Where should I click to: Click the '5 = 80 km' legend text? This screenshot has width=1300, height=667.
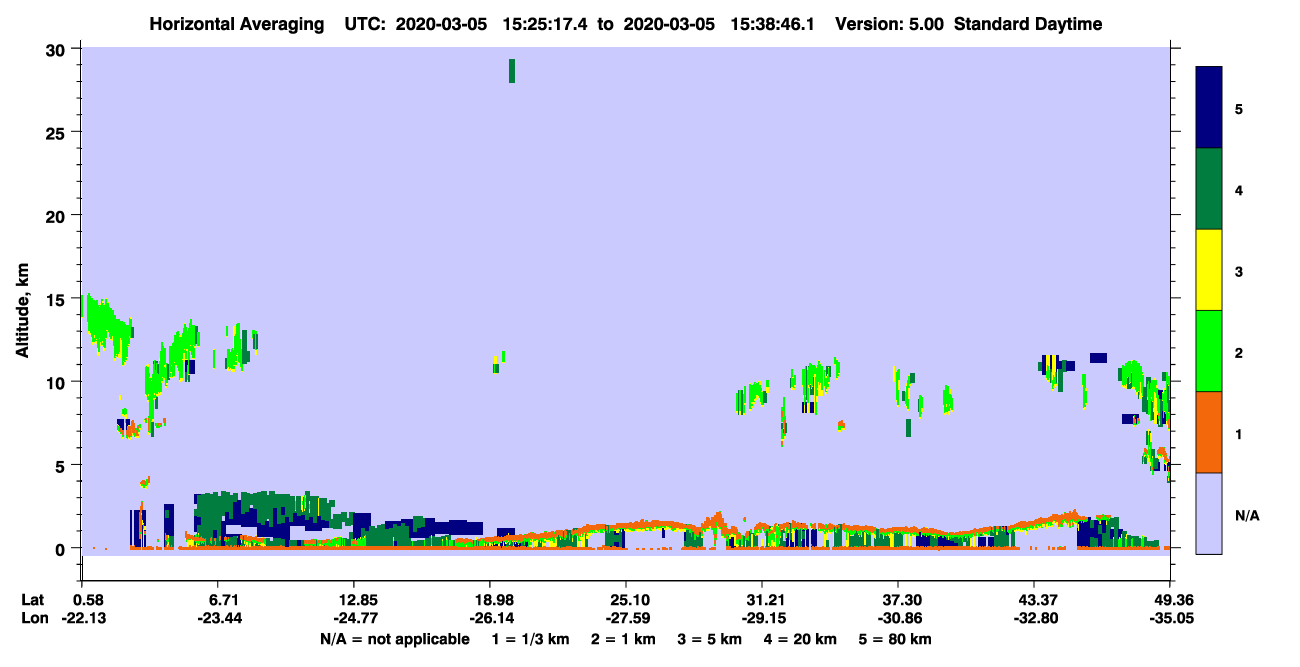(895, 639)
